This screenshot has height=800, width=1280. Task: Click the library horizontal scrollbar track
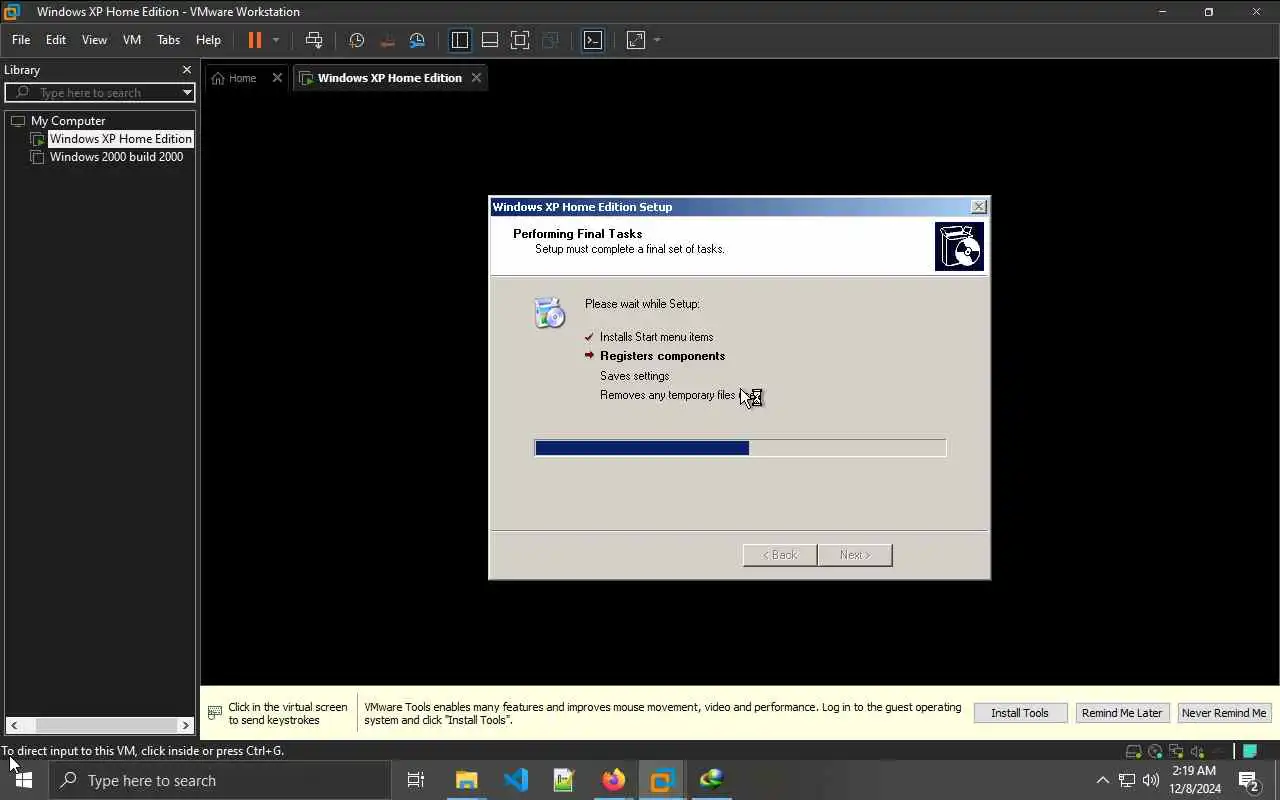tap(100, 725)
